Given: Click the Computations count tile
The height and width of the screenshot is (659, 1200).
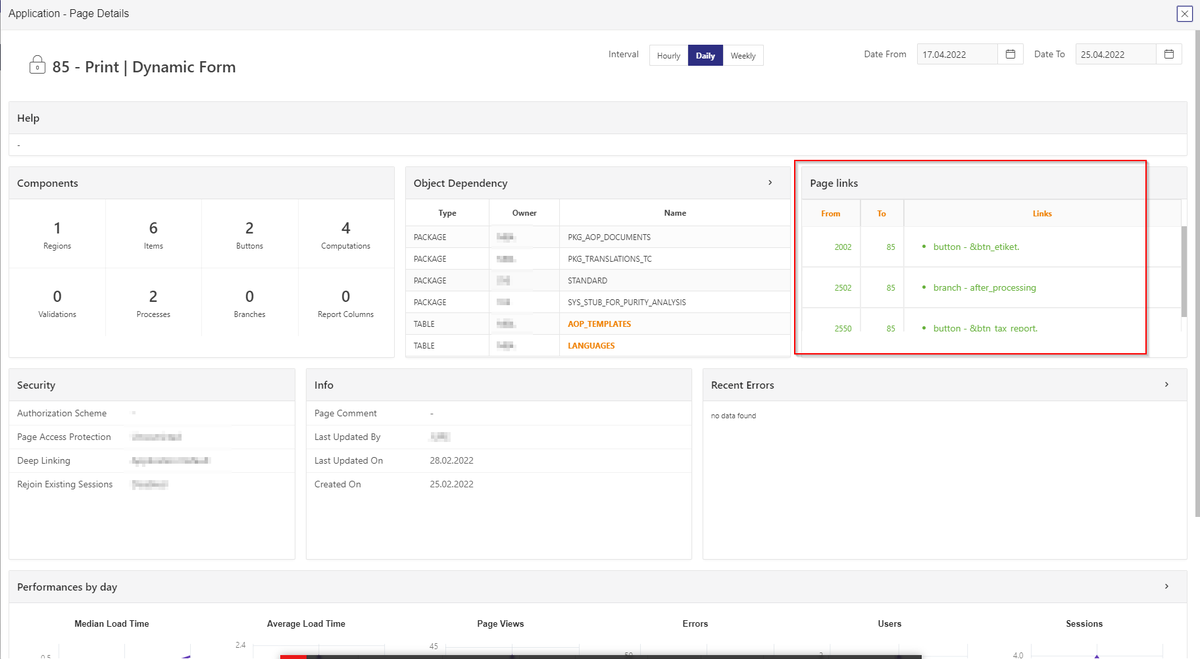Looking at the screenshot, I should pos(346,234).
